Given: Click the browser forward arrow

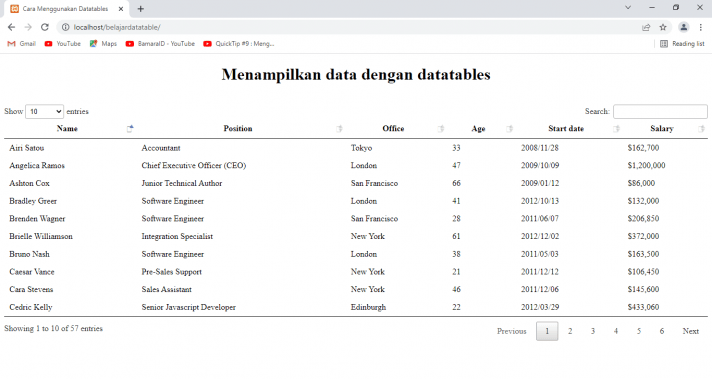Looking at the screenshot, I should [28, 27].
